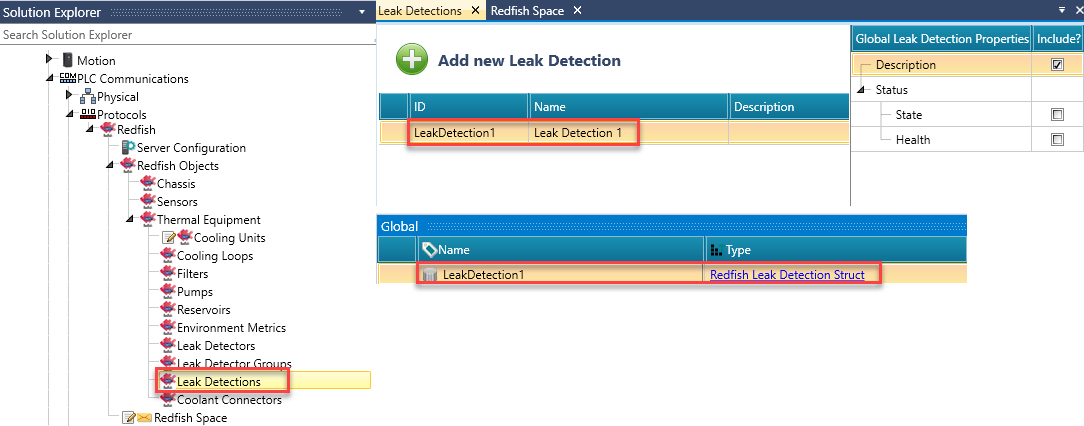This screenshot has width=1084, height=426.
Task: Select the Chassis Redfish icon
Action: pyautogui.click(x=148, y=184)
